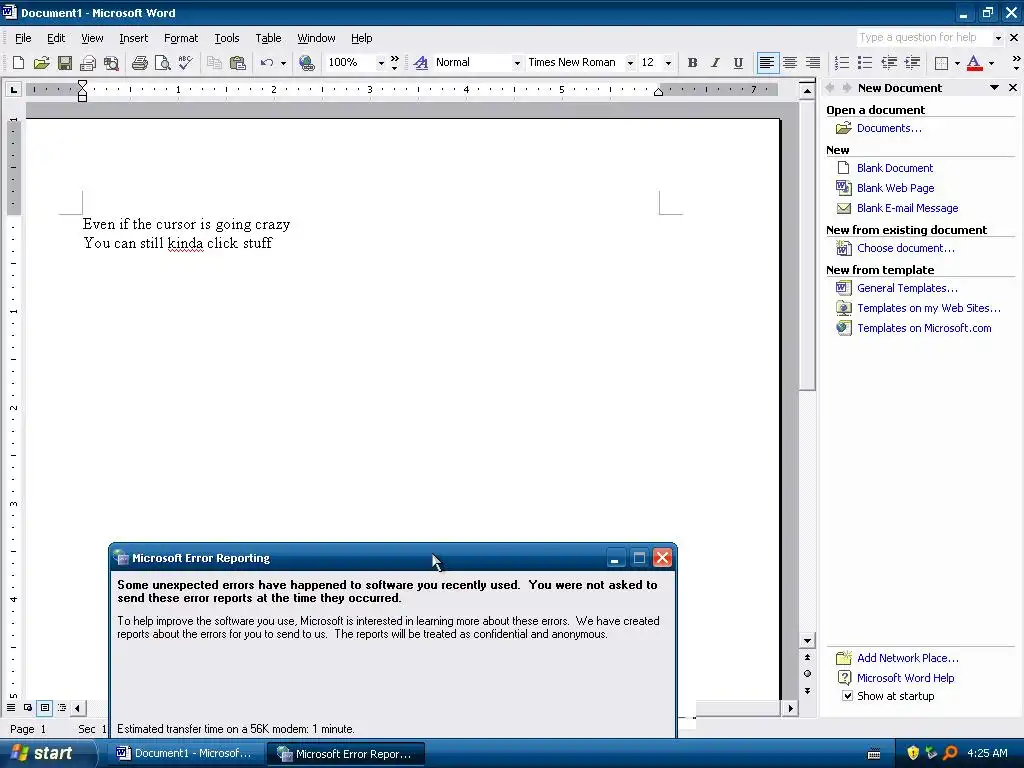
Task: Open the Edit menu
Action: 56,38
